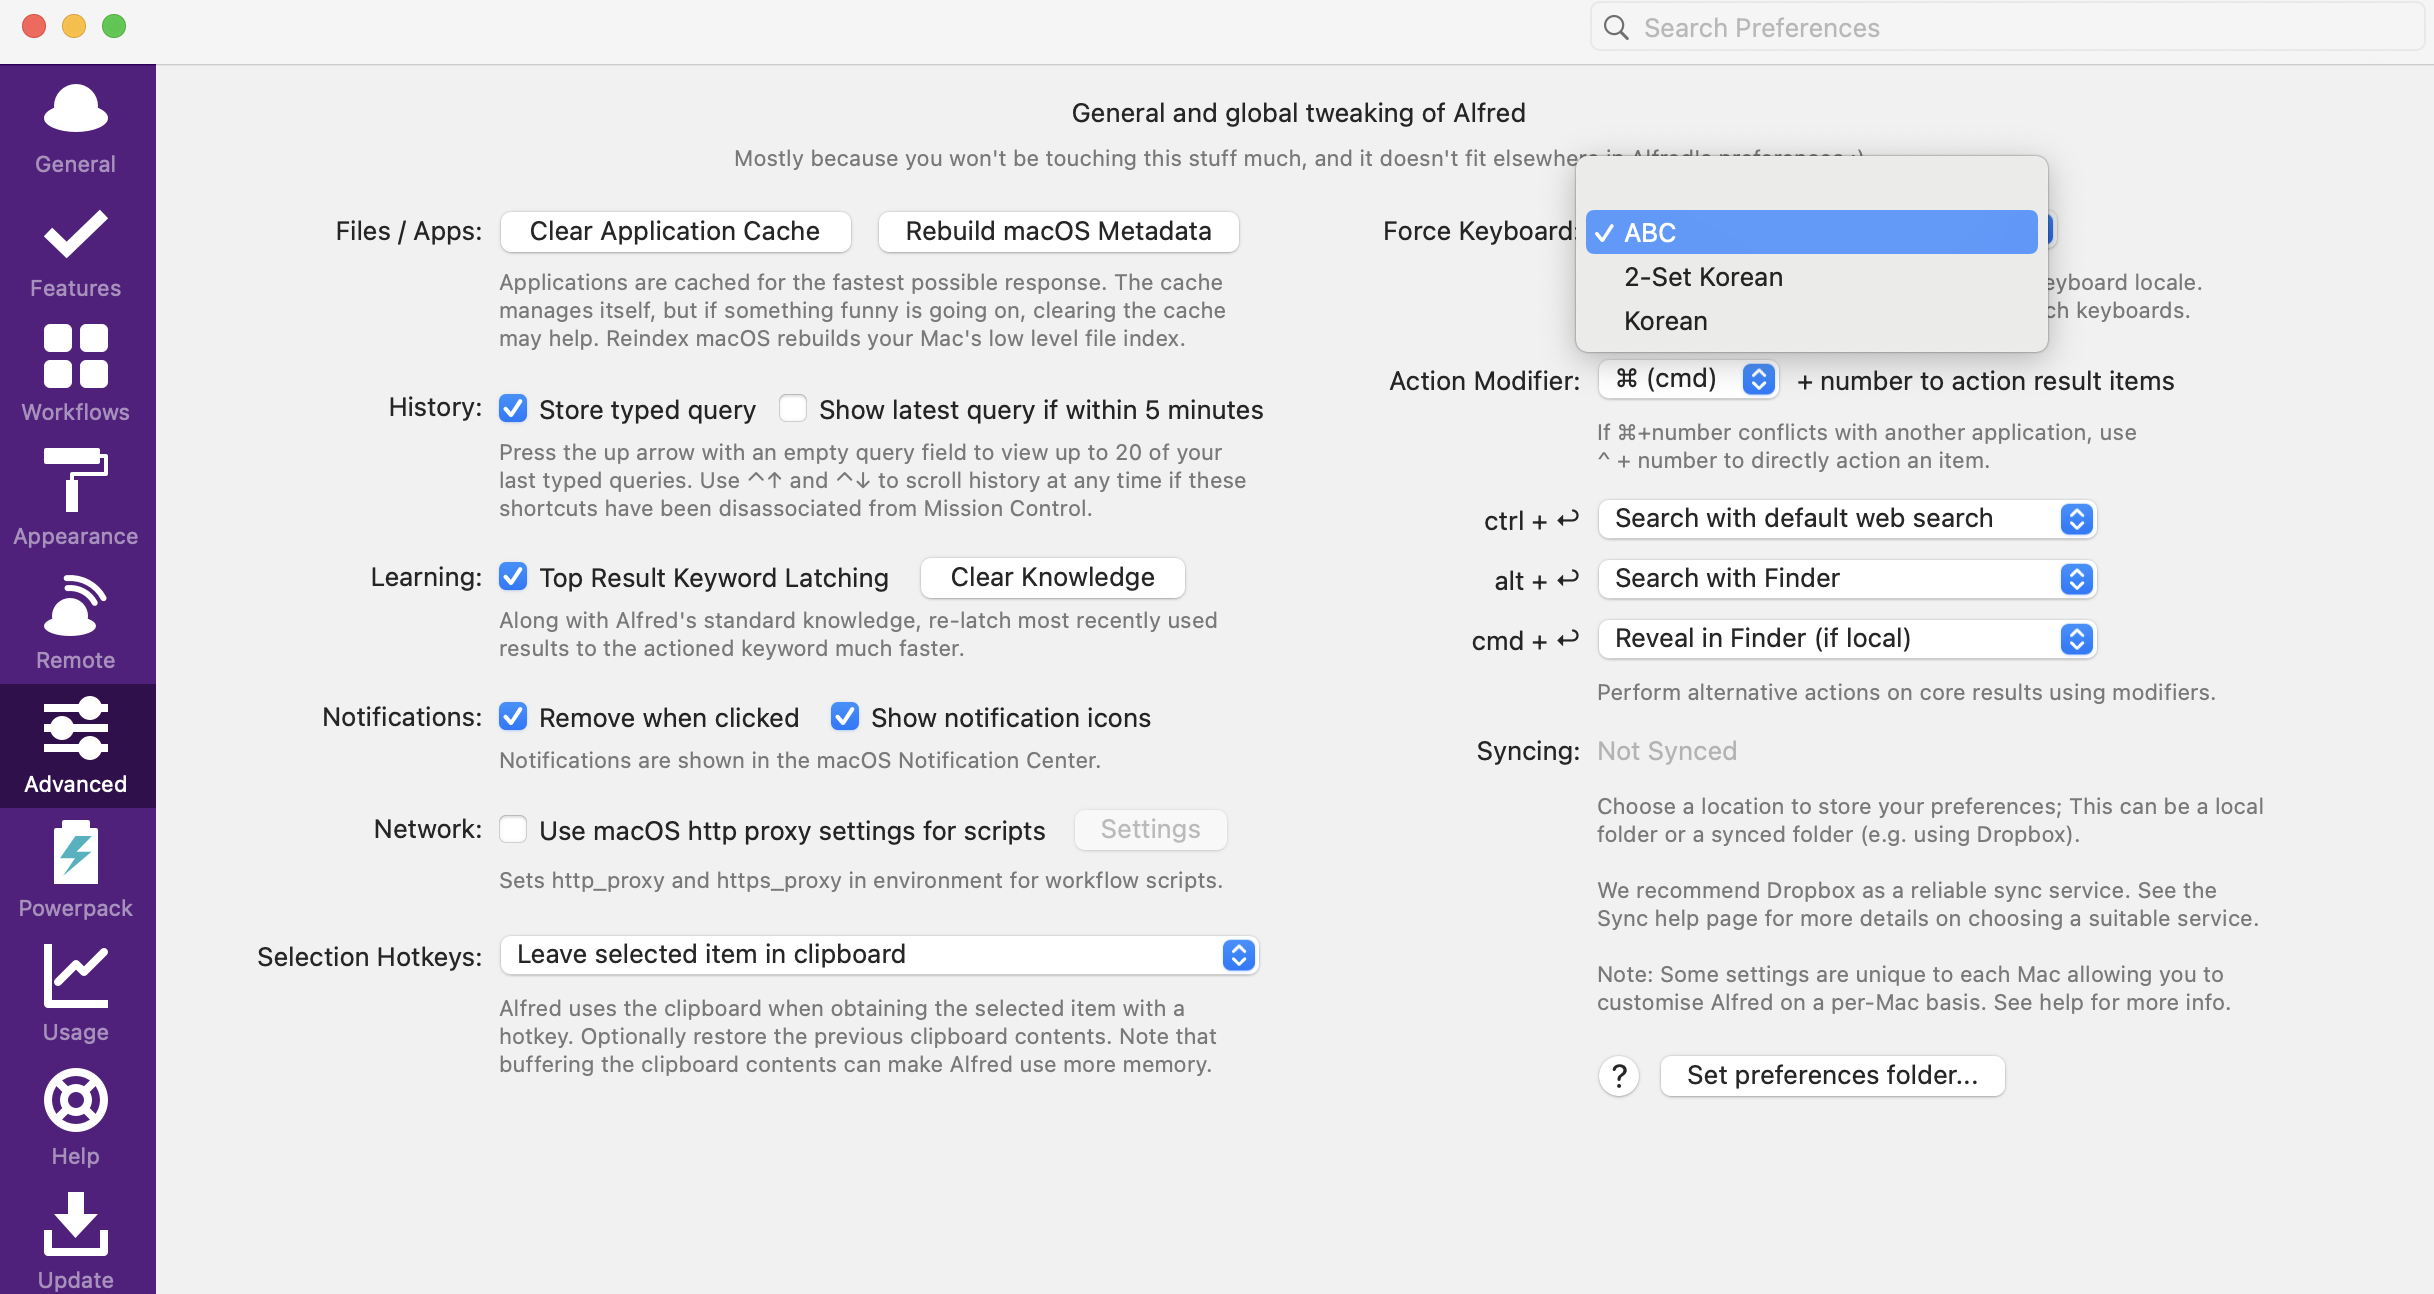Open ctrl+return default web search dropdown
This screenshot has height=1294, width=2434.
point(1846,519)
